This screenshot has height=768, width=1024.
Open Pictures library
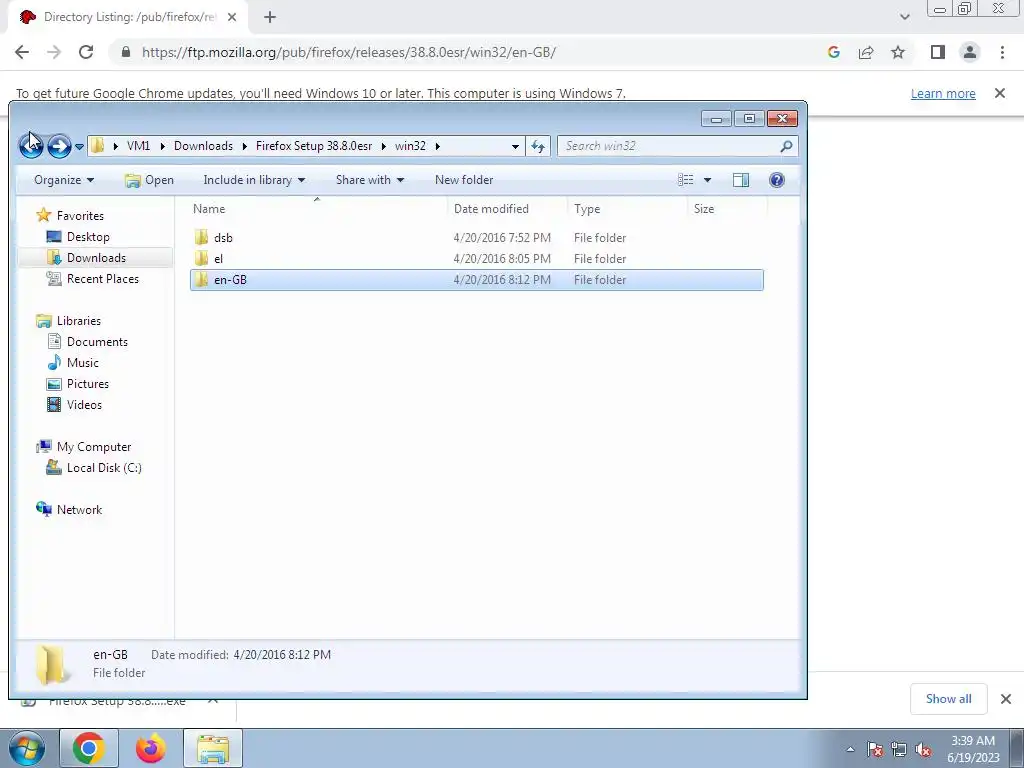click(x=88, y=383)
